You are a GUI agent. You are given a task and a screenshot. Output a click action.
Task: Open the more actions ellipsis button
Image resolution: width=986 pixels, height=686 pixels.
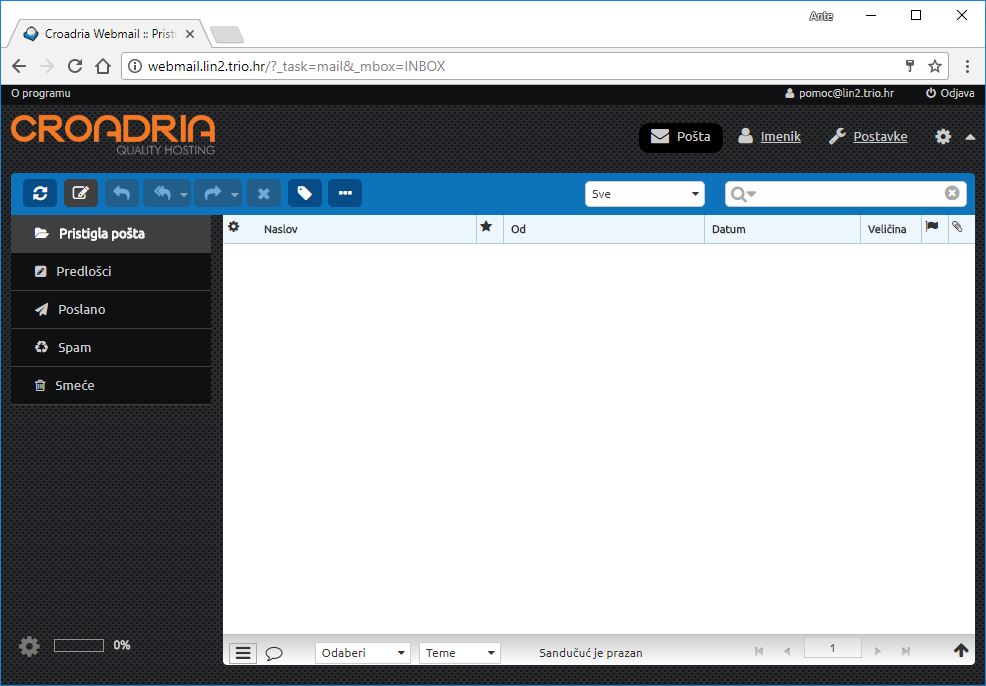coord(345,193)
